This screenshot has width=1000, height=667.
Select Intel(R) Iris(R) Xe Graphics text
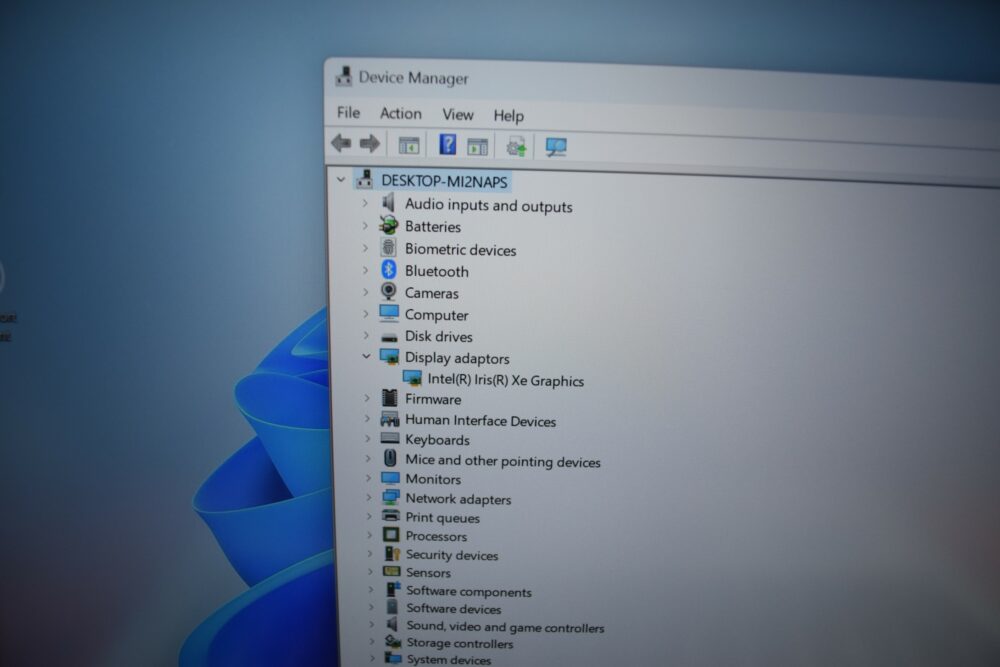click(506, 380)
